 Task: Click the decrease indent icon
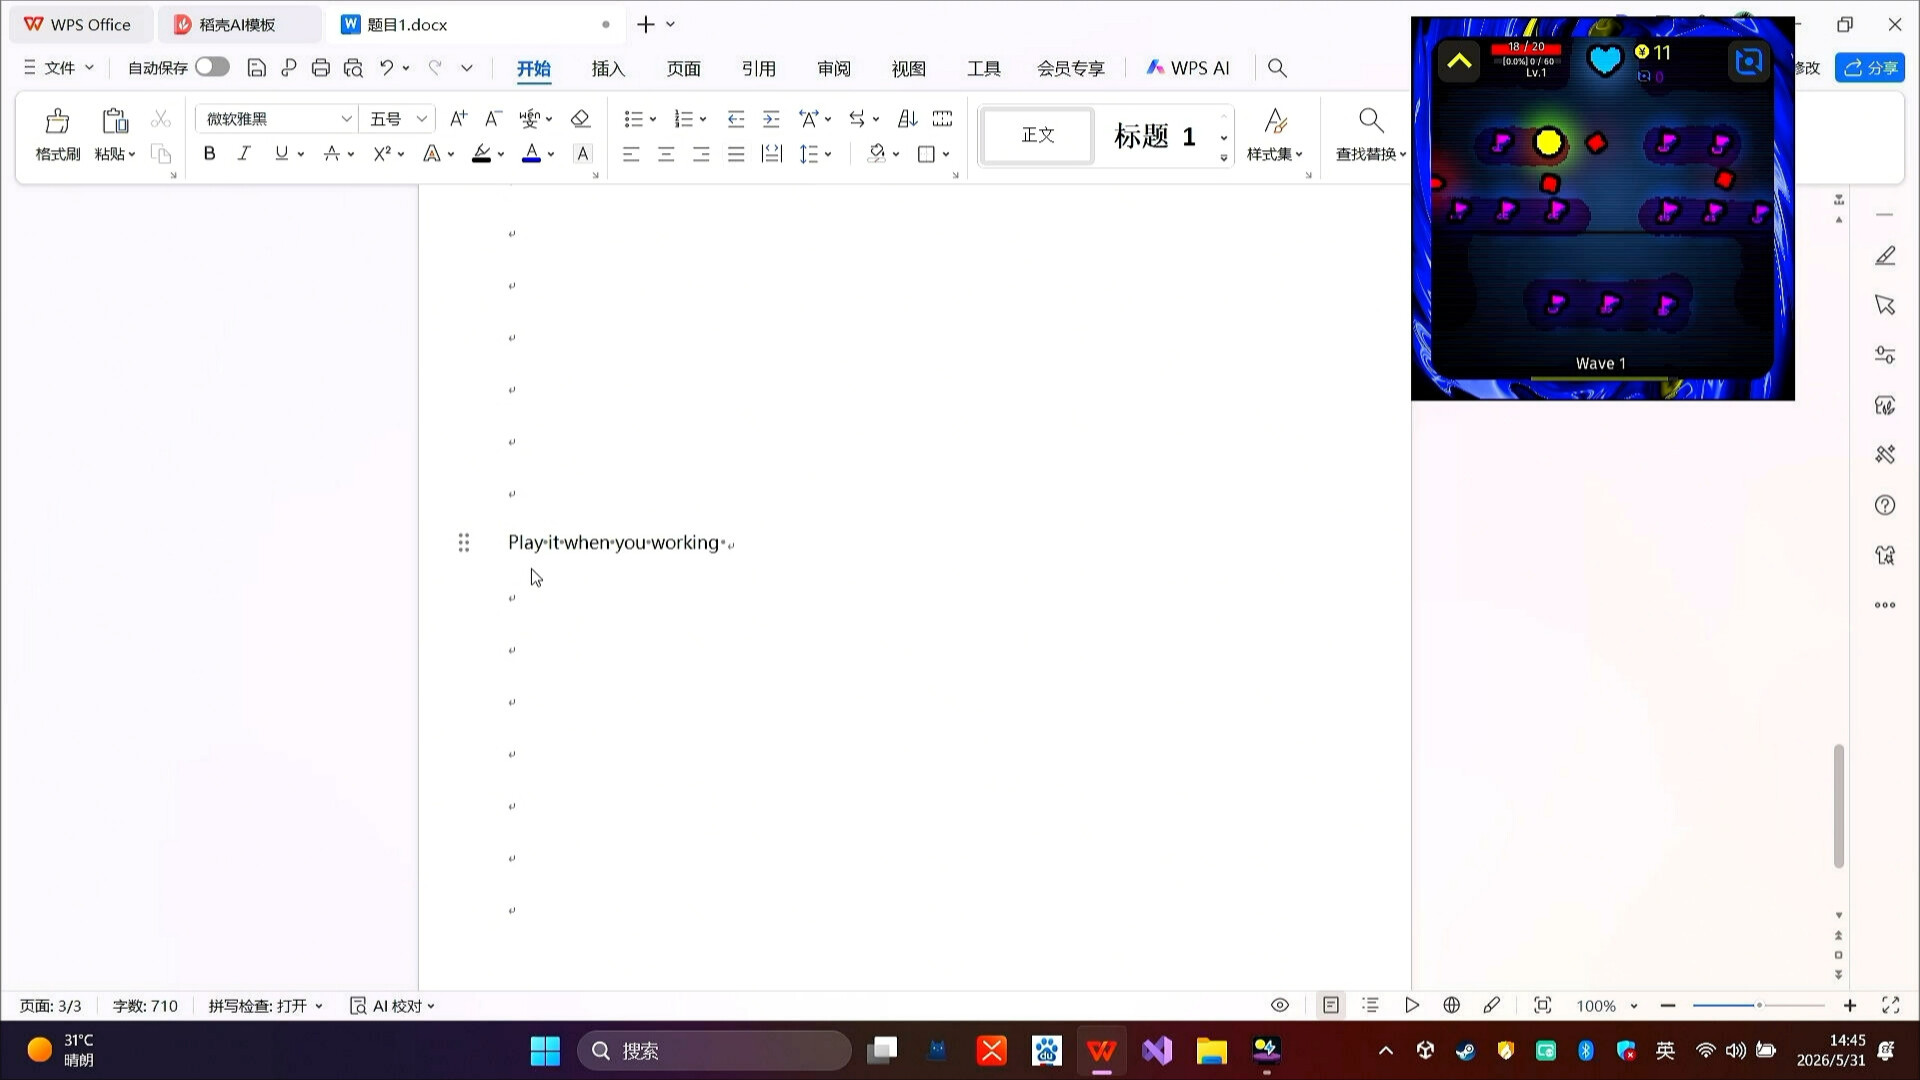tap(736, 119)
